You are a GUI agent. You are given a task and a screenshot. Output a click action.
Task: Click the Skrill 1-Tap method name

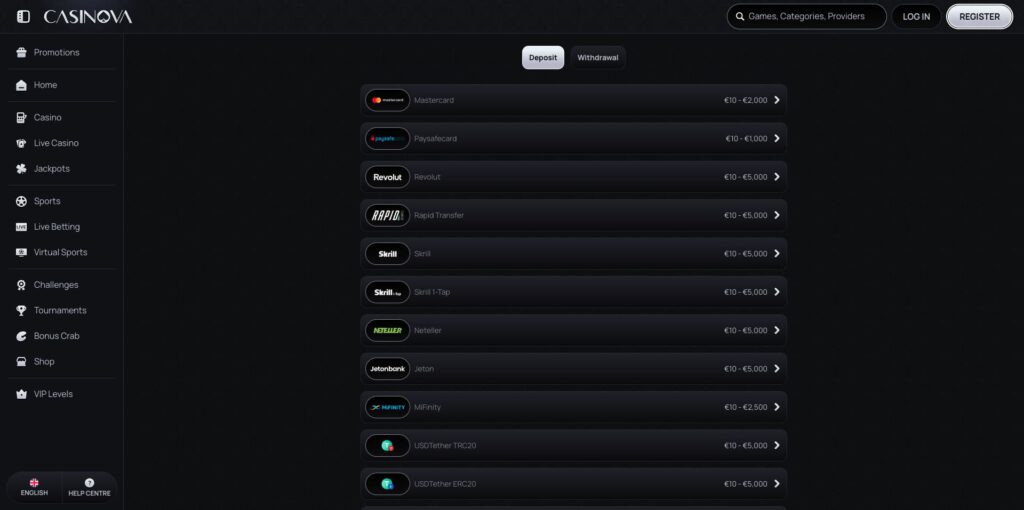click(432, 292)
